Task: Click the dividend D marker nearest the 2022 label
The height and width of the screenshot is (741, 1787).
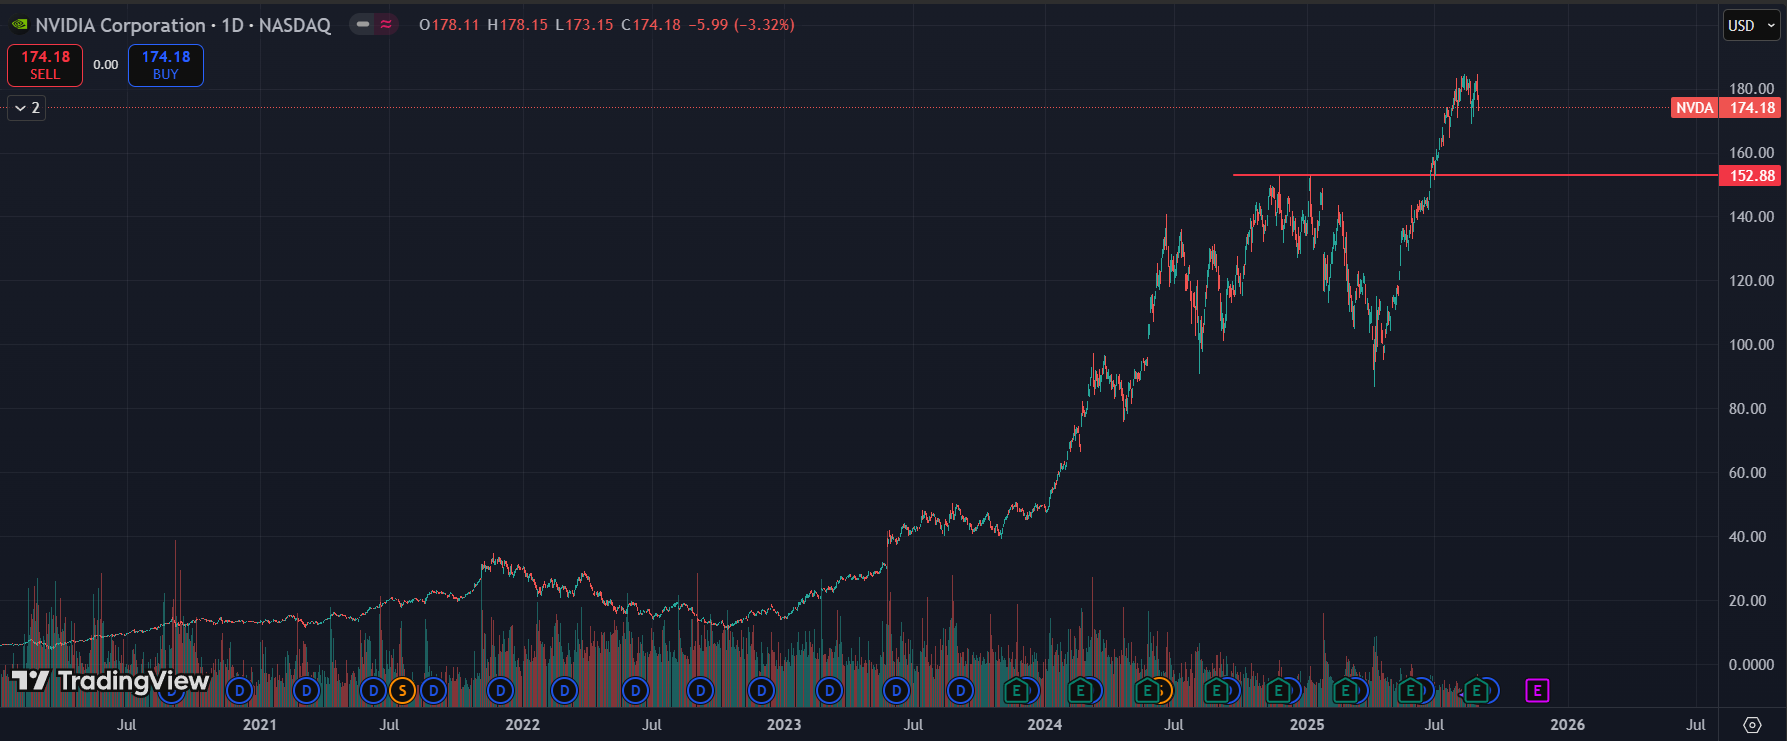Action: 500,690
